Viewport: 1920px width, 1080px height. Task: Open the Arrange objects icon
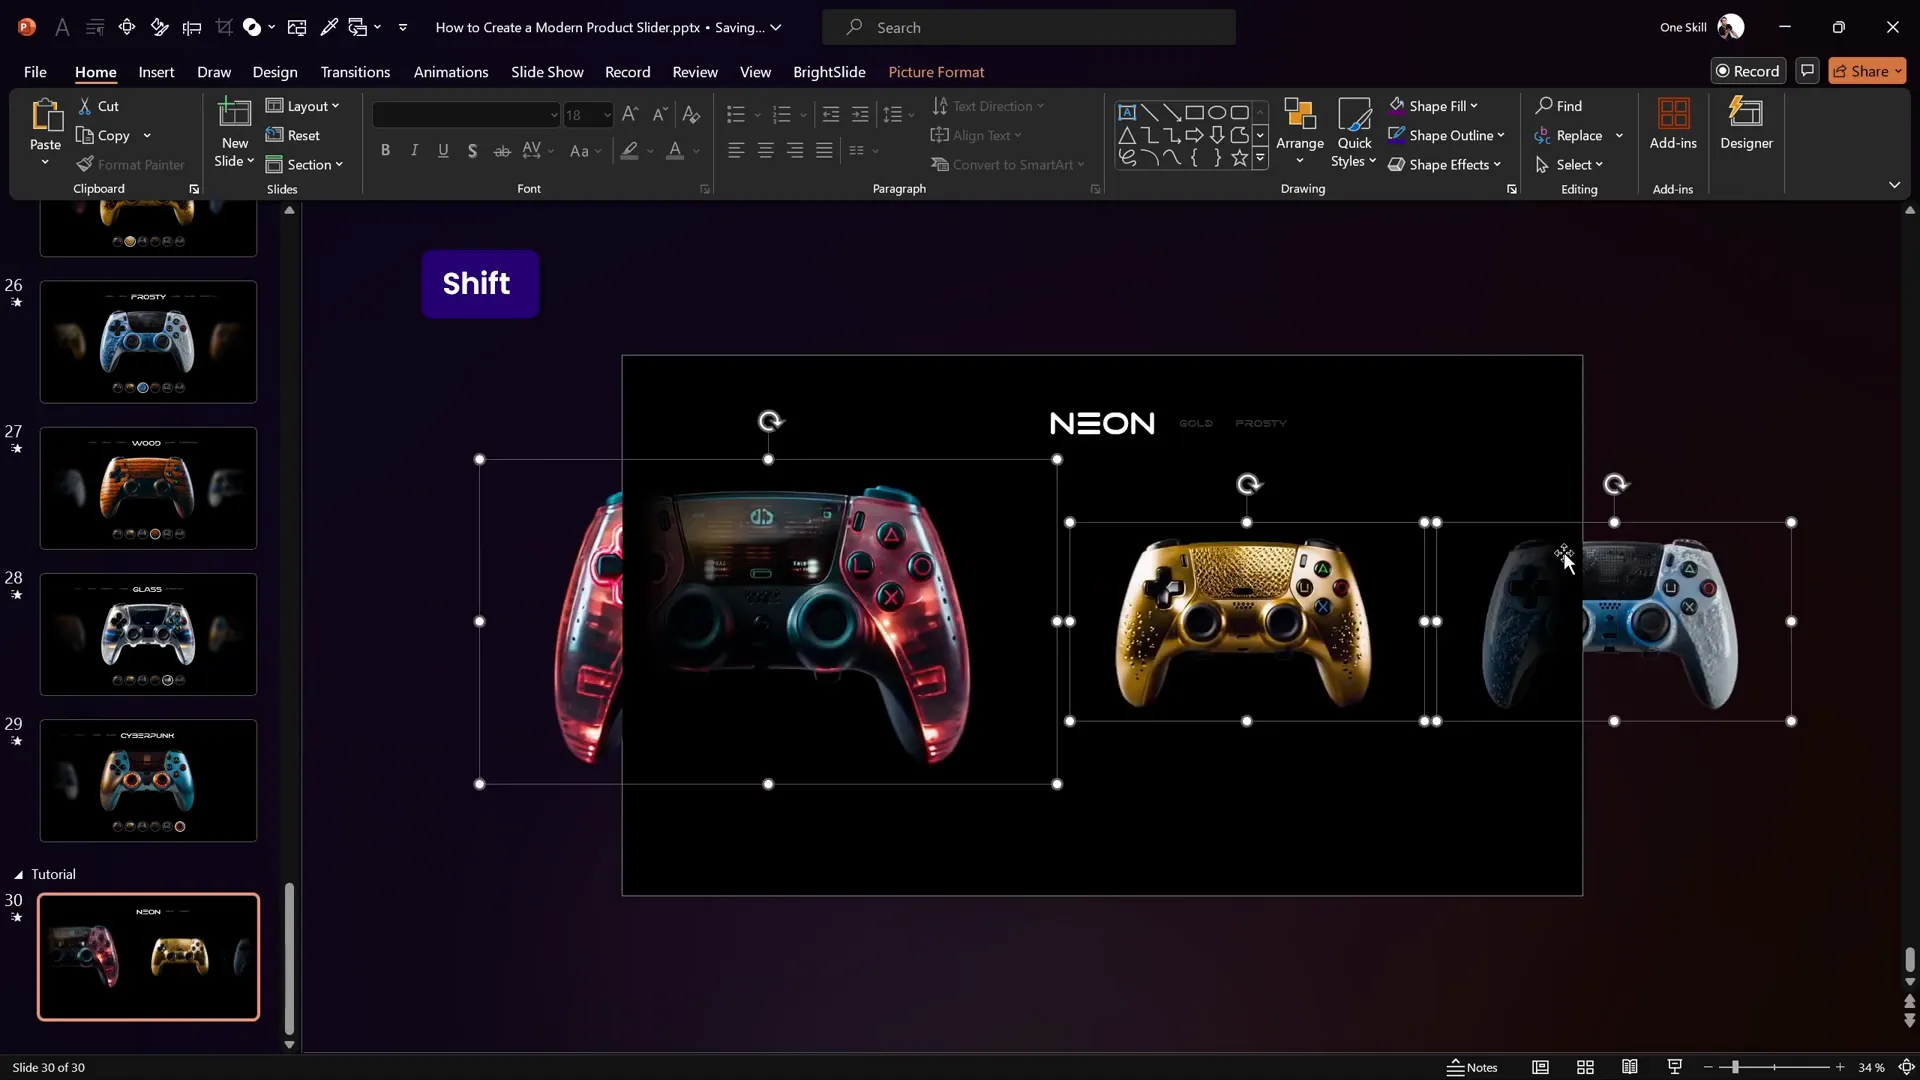tap(1300, 115)
